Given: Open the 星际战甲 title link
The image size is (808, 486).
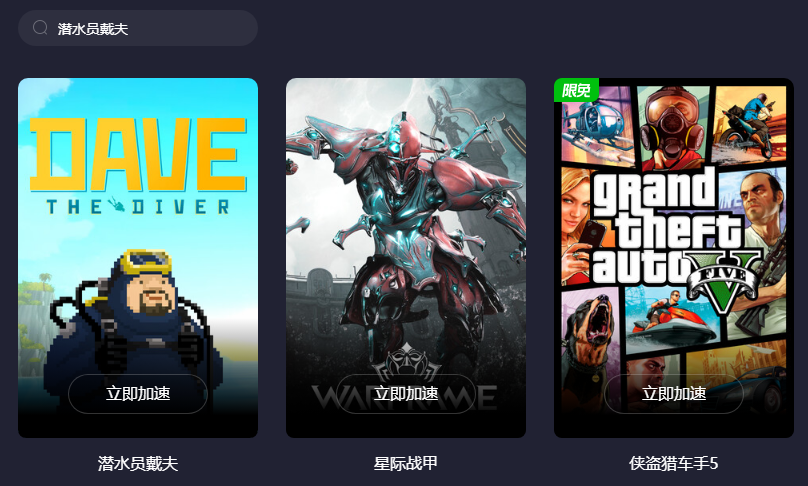Looking at the screenshot, I should 406,463.
